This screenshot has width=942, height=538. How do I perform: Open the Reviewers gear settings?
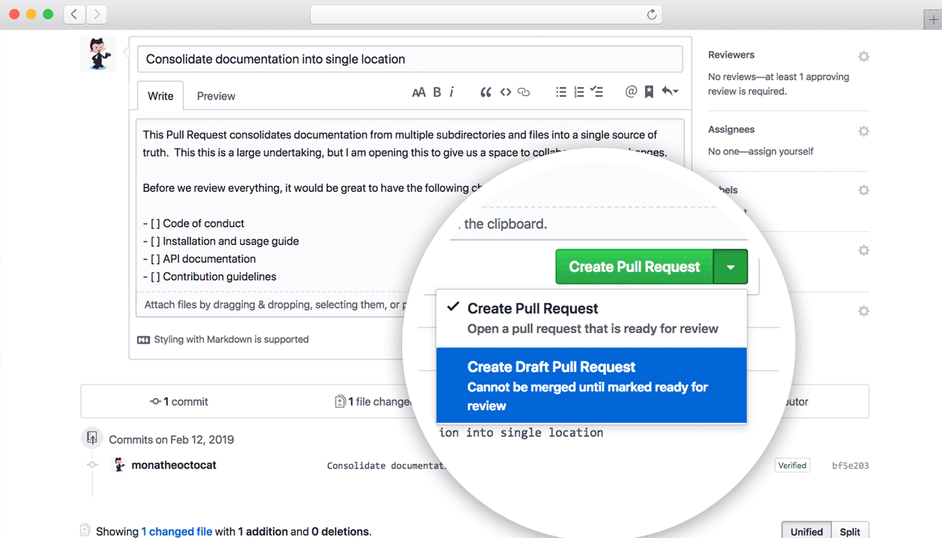[x=863, y=56]
